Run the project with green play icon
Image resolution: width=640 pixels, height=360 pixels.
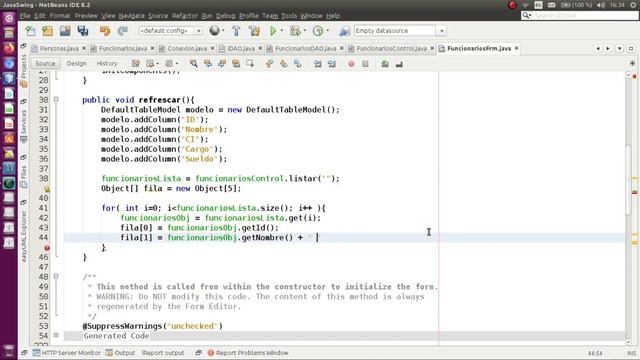coord(273,31)
